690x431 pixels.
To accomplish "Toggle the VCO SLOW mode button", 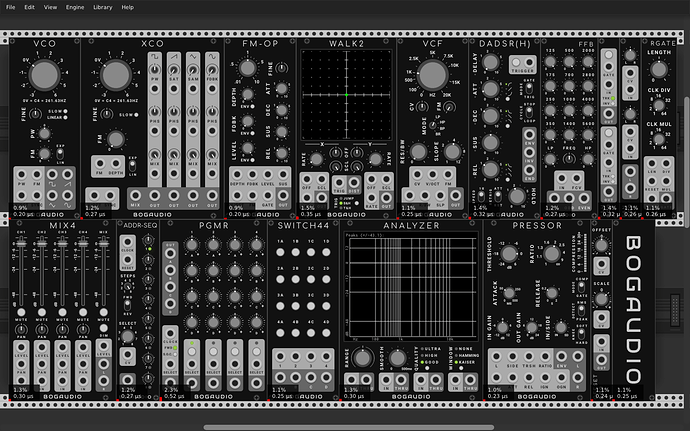I will coord(65,111).
